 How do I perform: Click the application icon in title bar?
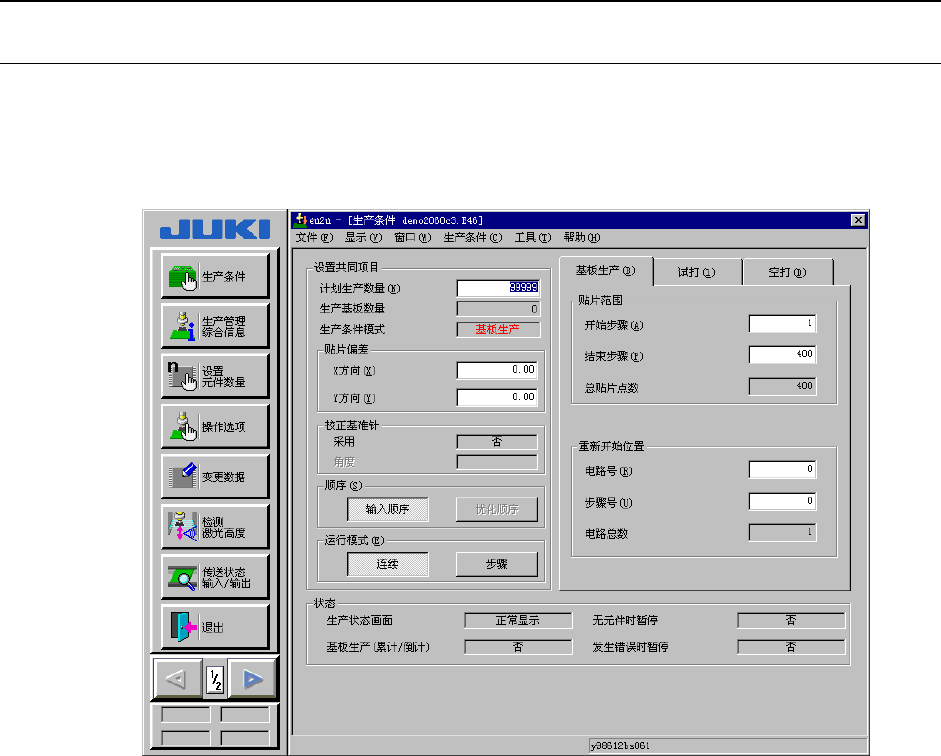click(301, 220)
